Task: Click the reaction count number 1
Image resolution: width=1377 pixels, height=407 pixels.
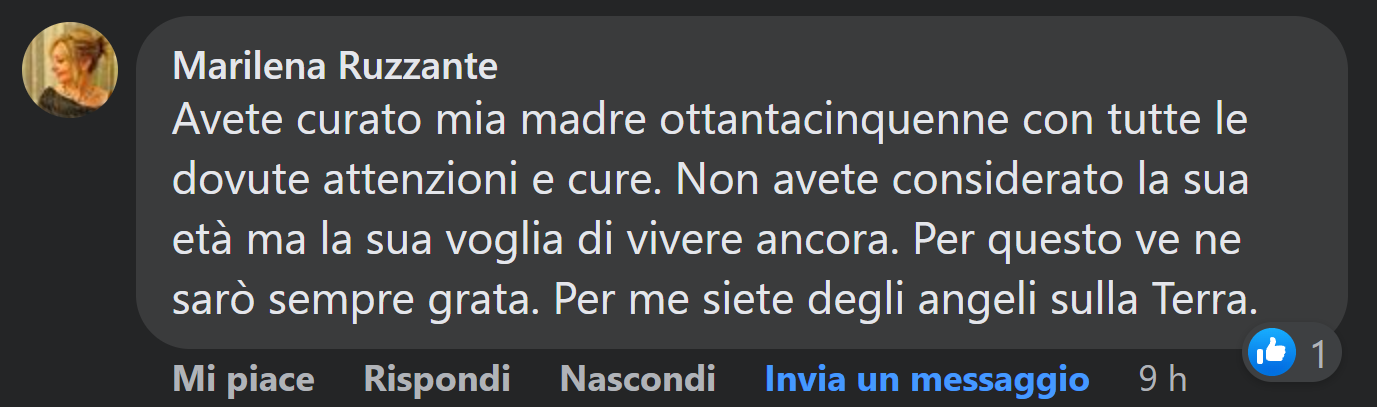Action: tap(1318, 352)
